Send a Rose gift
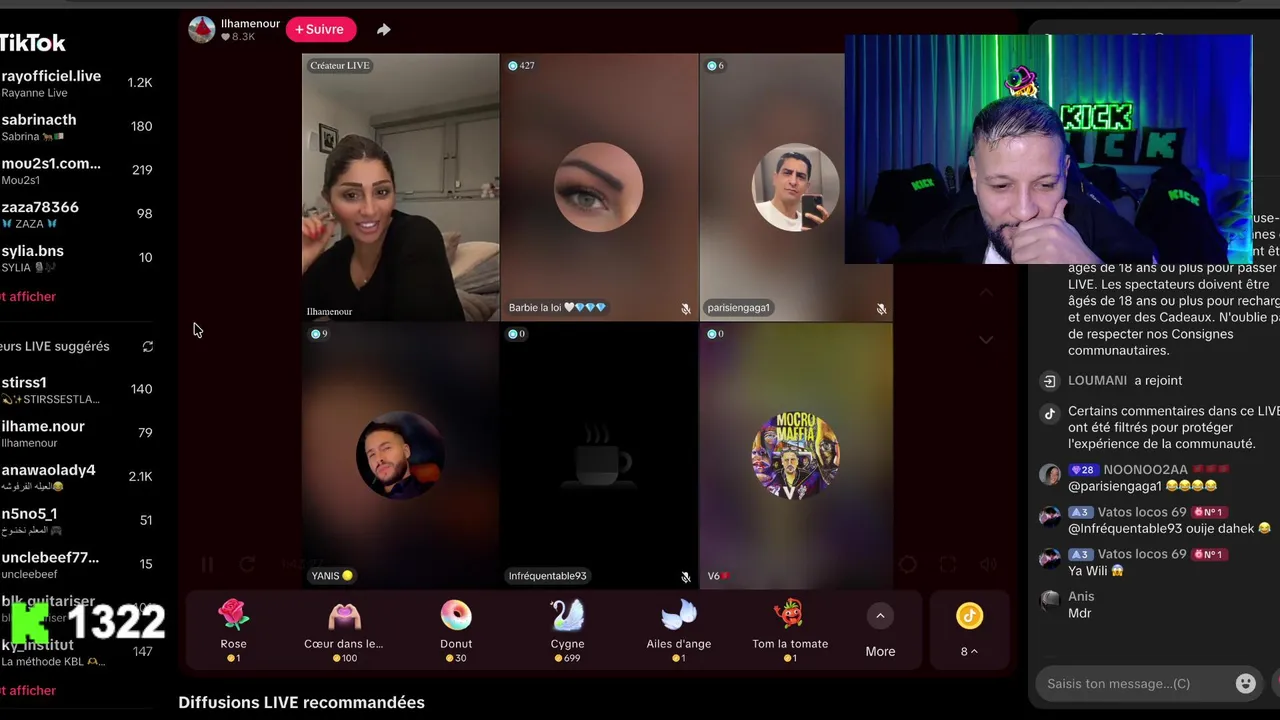 pyautogui.click(x=233, y=630)
